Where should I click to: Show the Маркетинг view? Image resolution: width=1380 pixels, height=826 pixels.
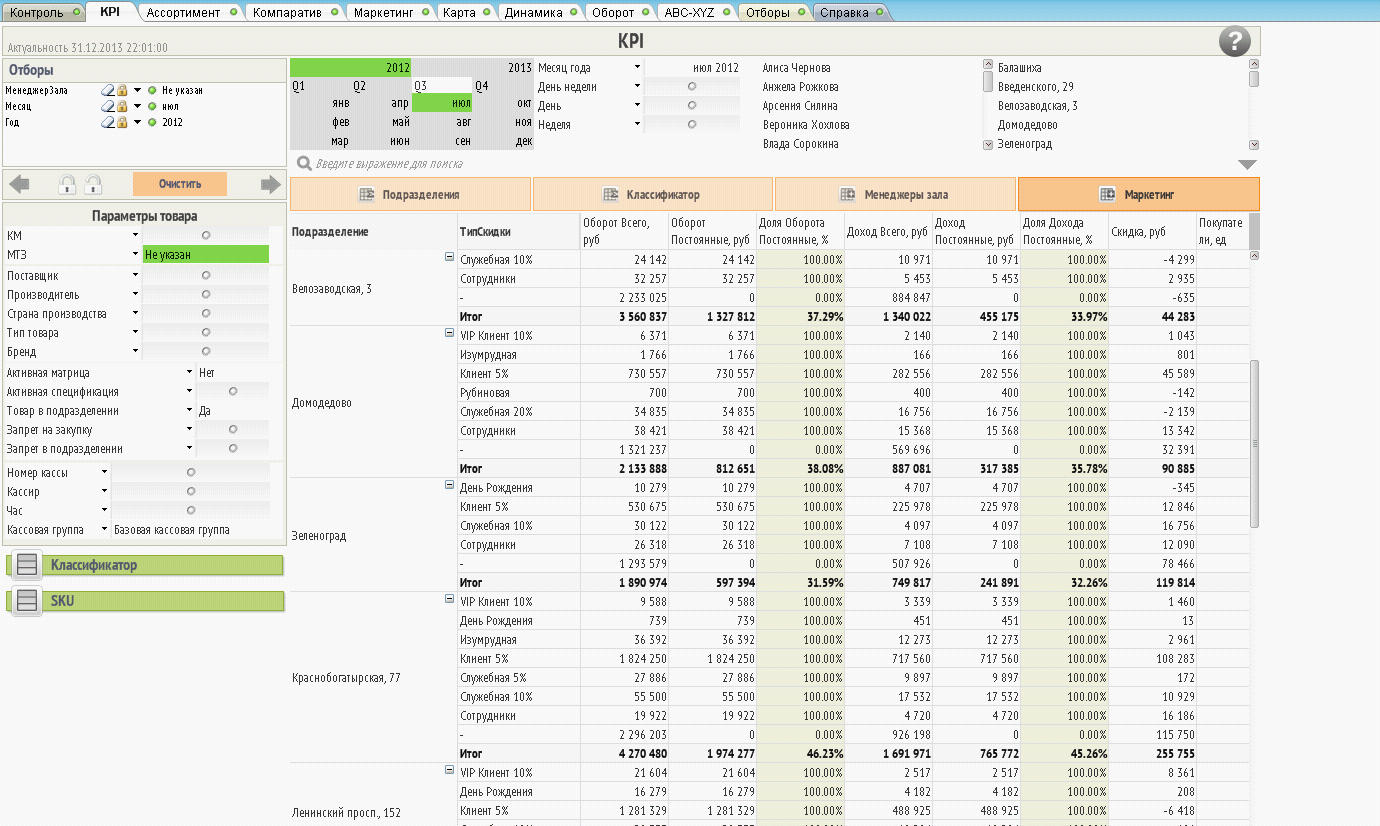pos(1139,194)
